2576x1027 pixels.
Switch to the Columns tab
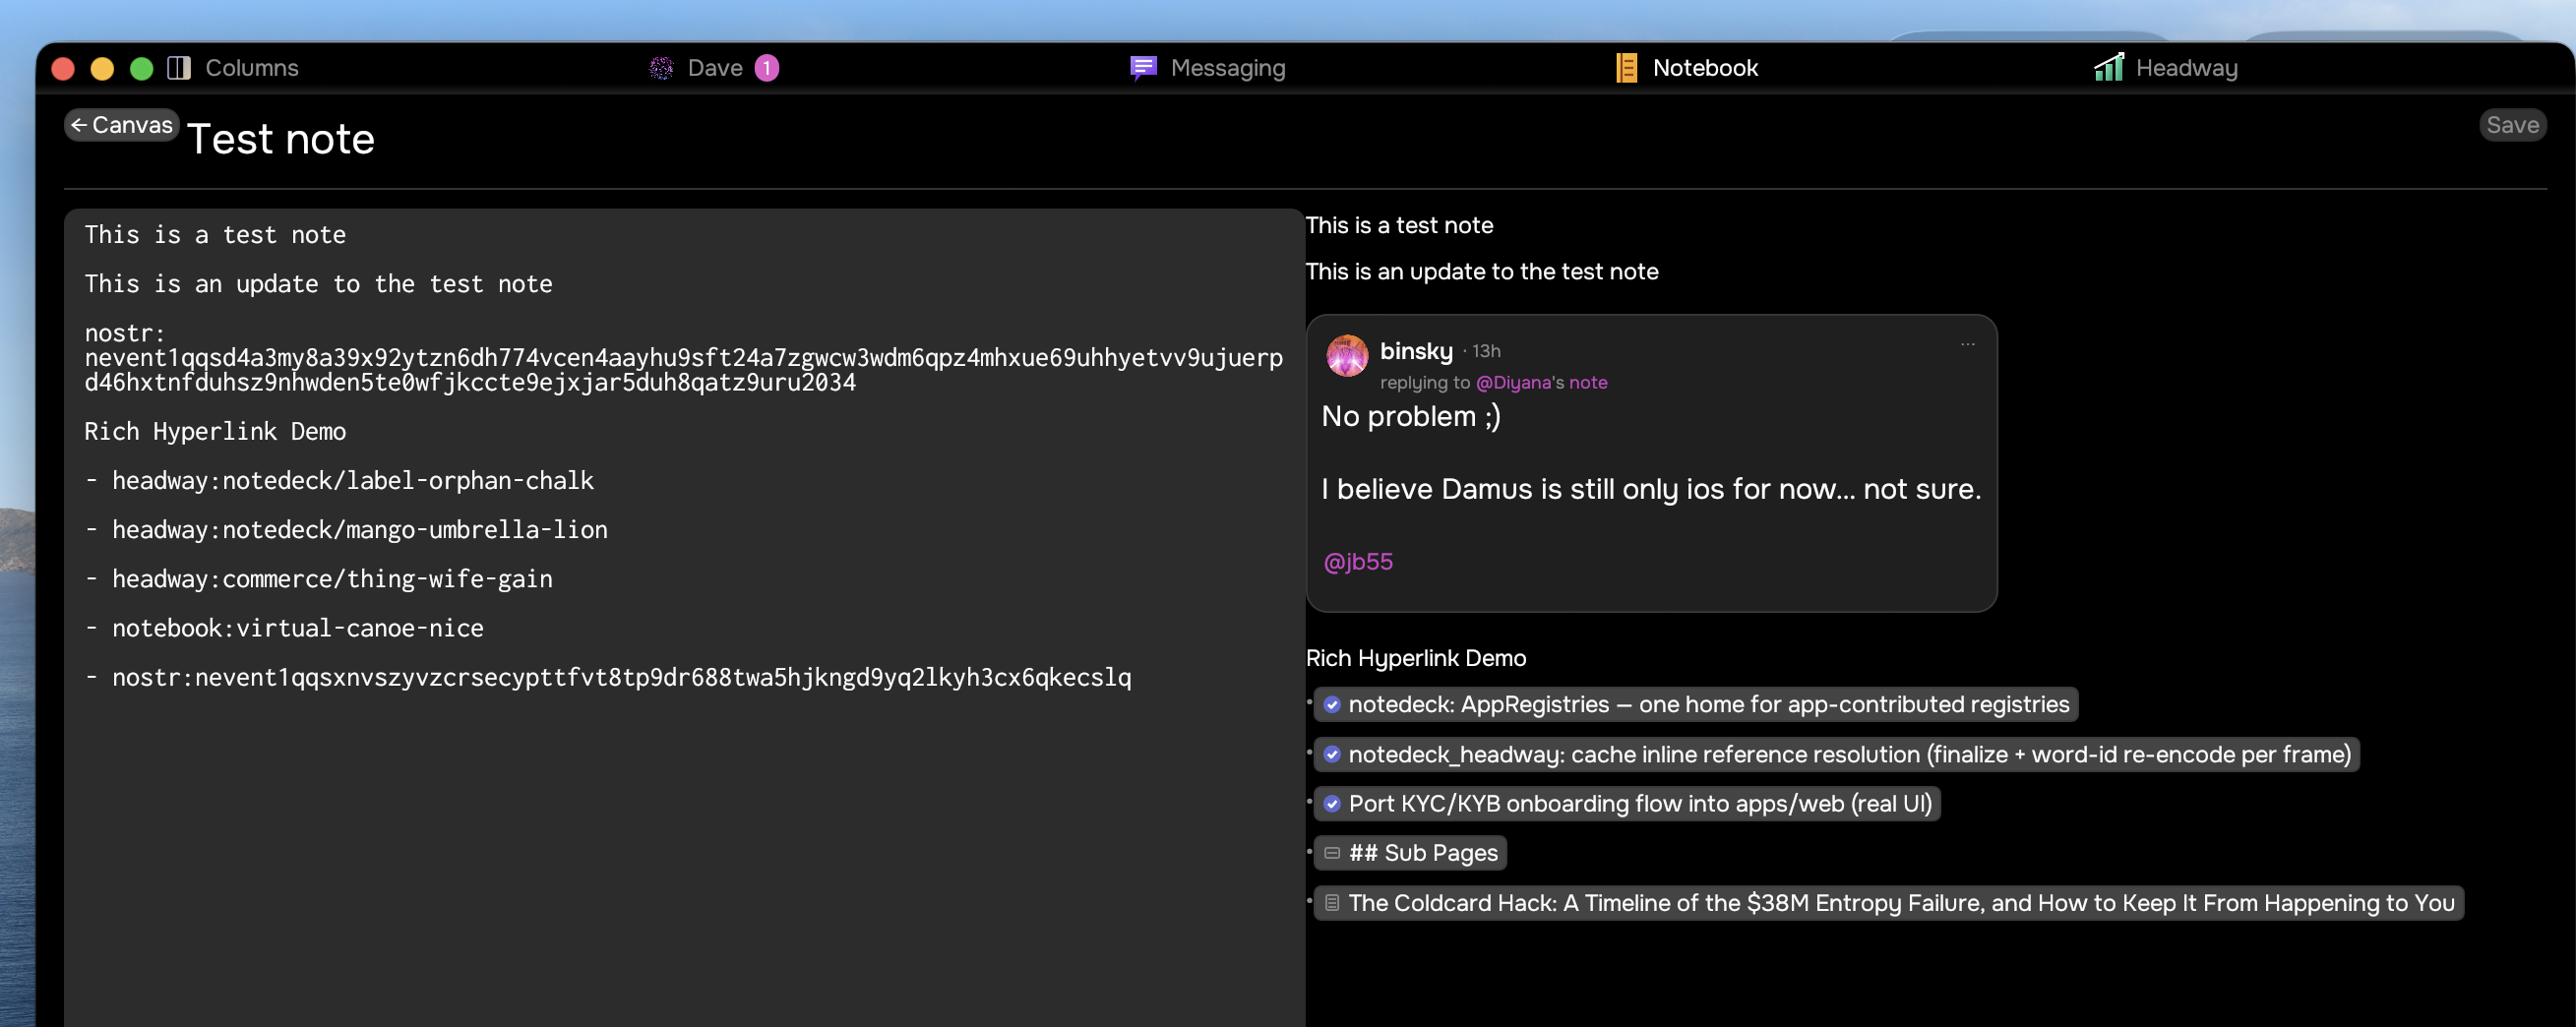[x=234, y=68]
